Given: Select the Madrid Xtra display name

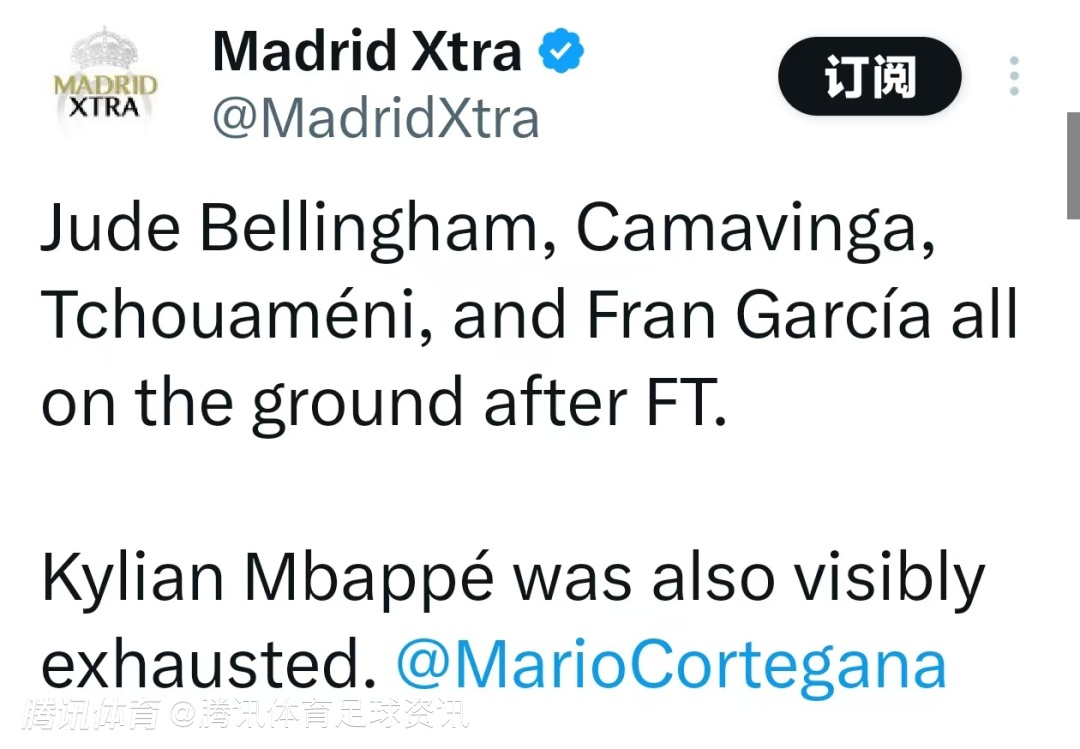Looking at the screenshot, I should pyautogui.click(x=367, y=51).
